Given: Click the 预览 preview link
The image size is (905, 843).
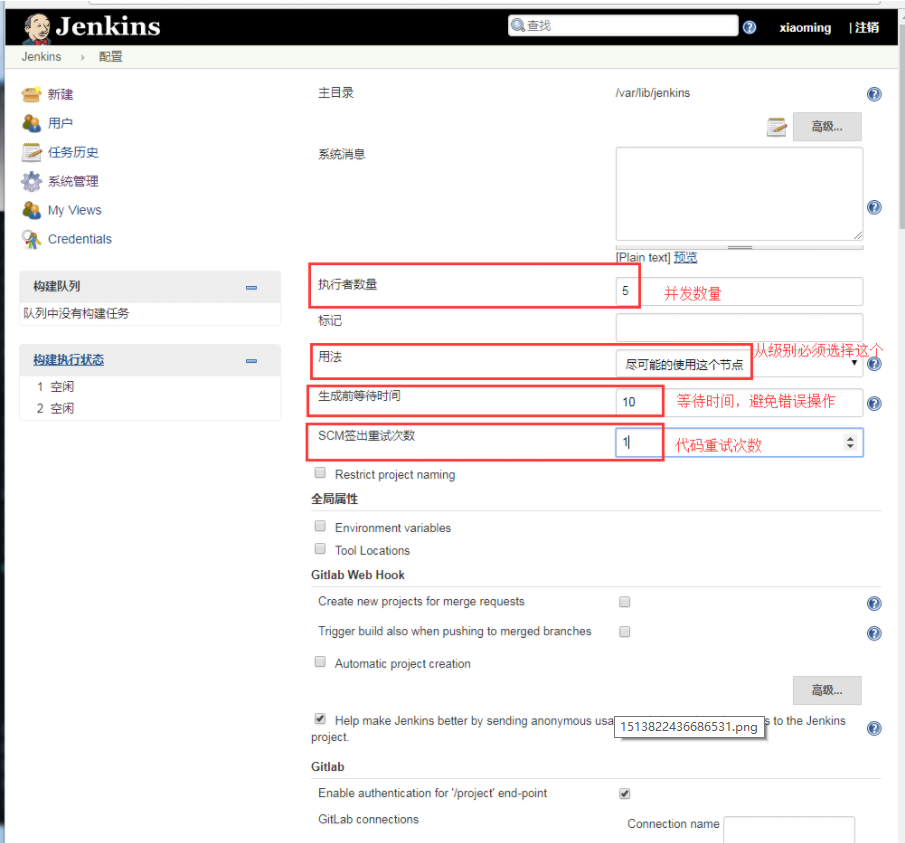Looking at the screenshot, I should 685,257.
